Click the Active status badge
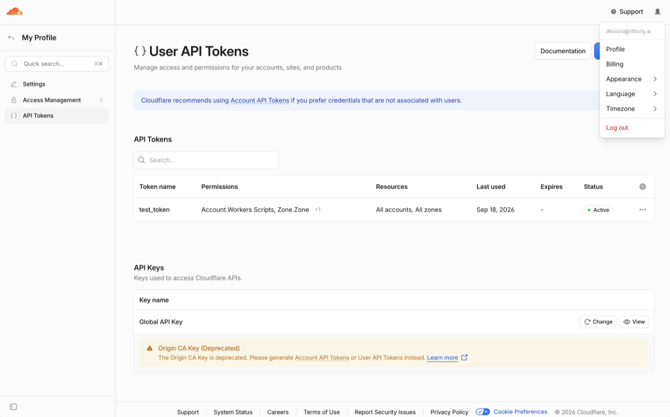The width and height of the screenshot is (670, 417). tap(598, 210)
